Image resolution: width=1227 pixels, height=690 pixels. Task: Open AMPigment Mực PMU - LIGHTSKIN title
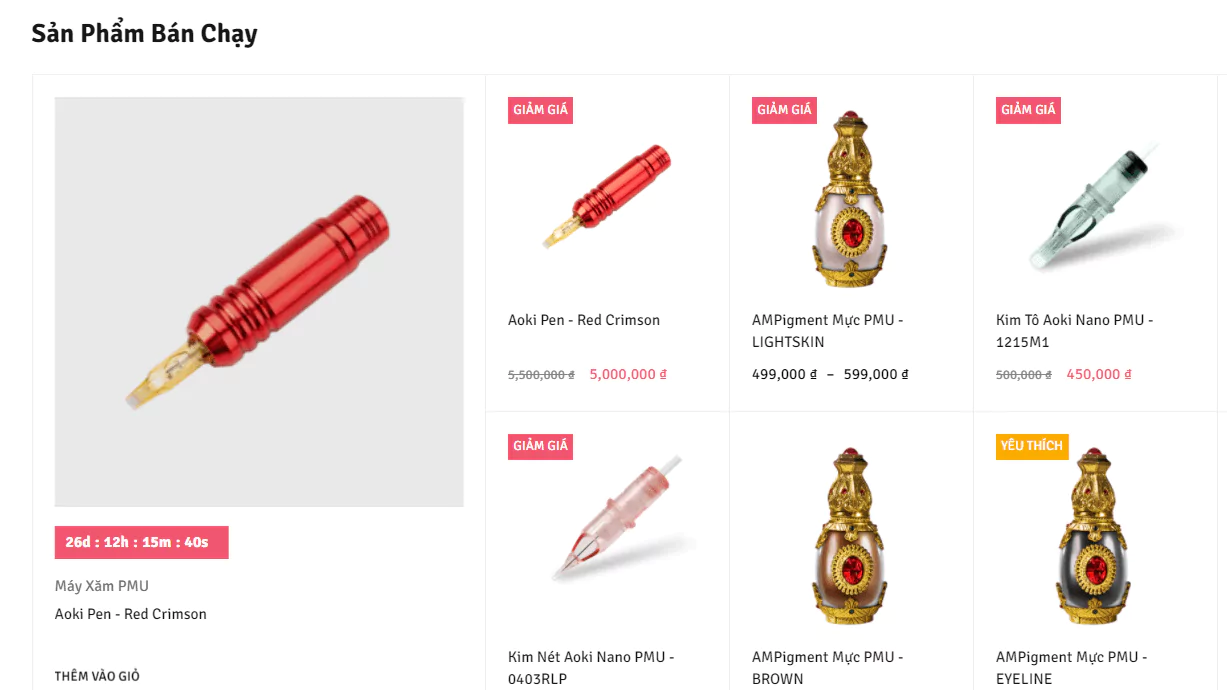click(828, 331)
